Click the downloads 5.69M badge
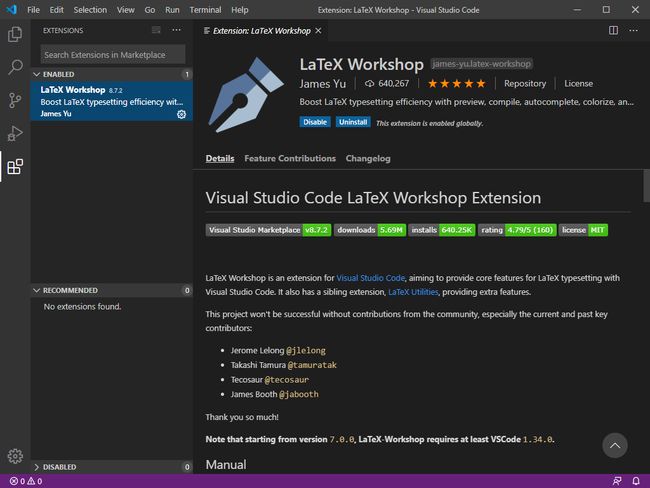Viewport: 650px width, 488px height. point(370,230)
